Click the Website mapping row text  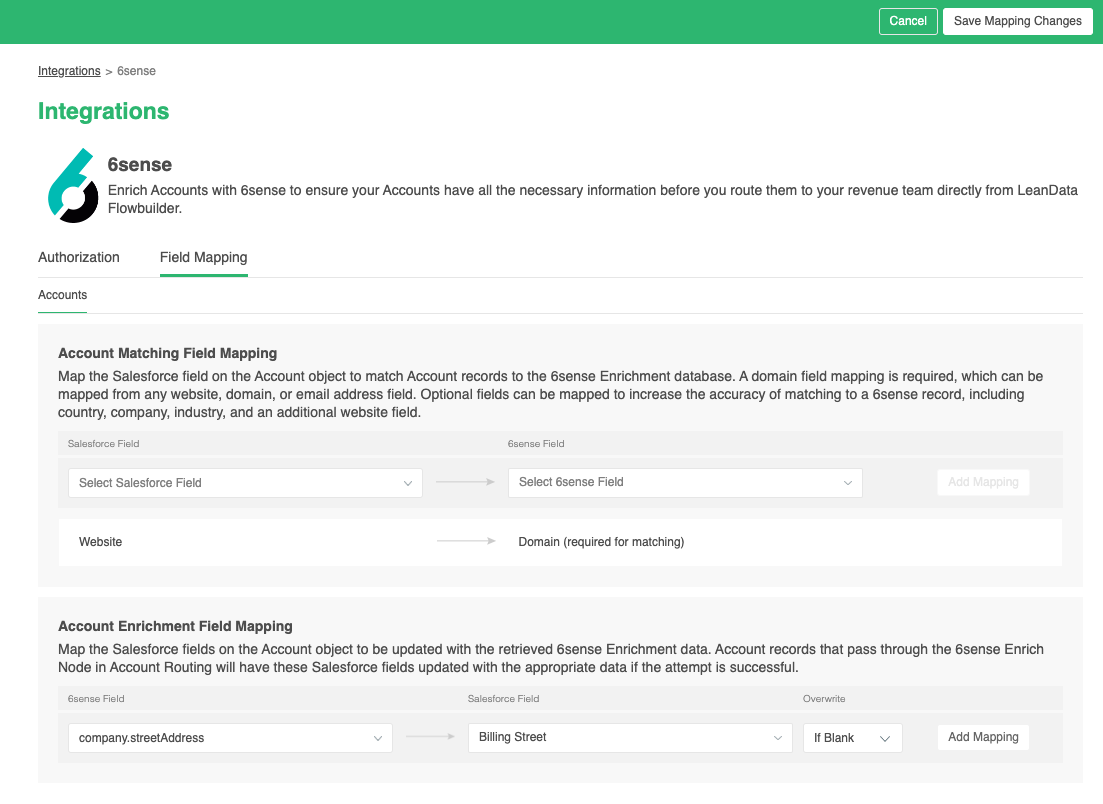click(101, 542)
